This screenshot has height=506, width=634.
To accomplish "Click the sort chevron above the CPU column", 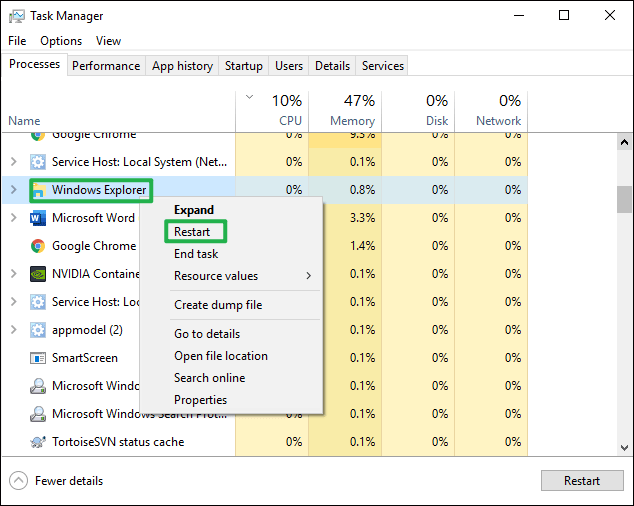I will 249,97.
